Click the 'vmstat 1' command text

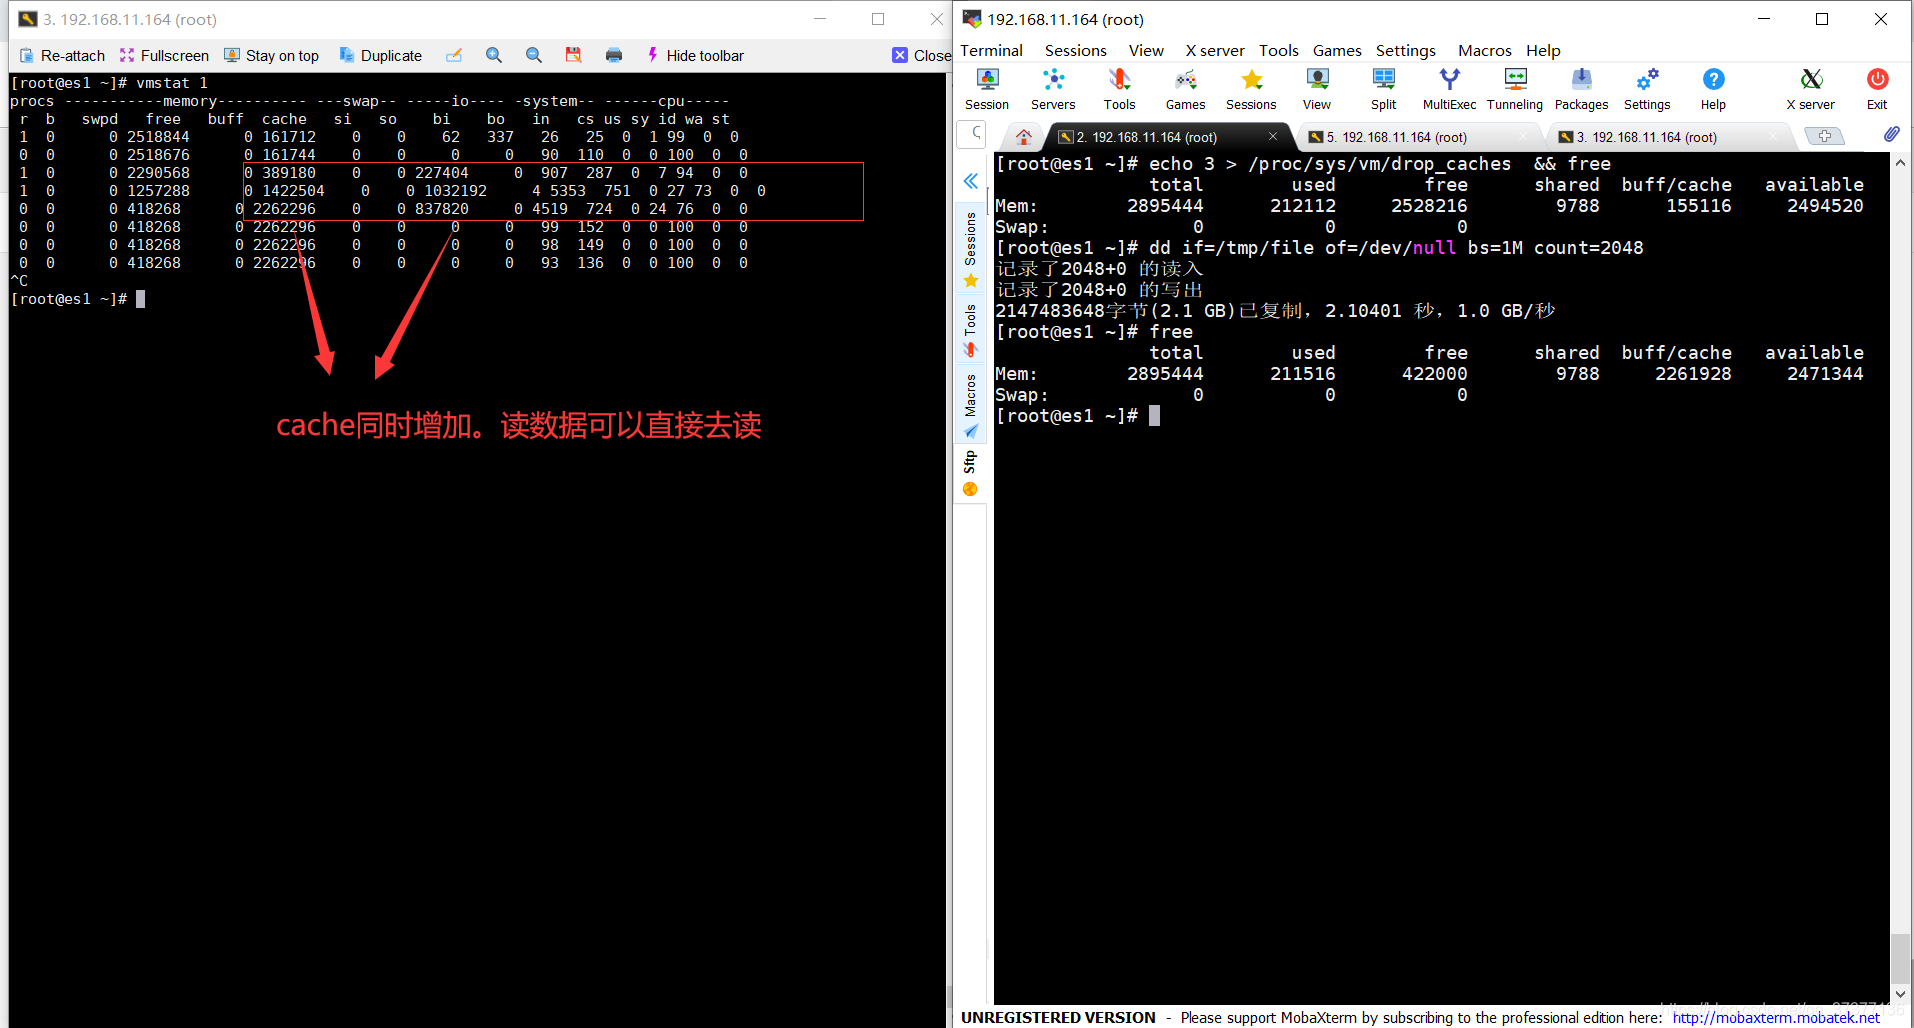point(172,83)
